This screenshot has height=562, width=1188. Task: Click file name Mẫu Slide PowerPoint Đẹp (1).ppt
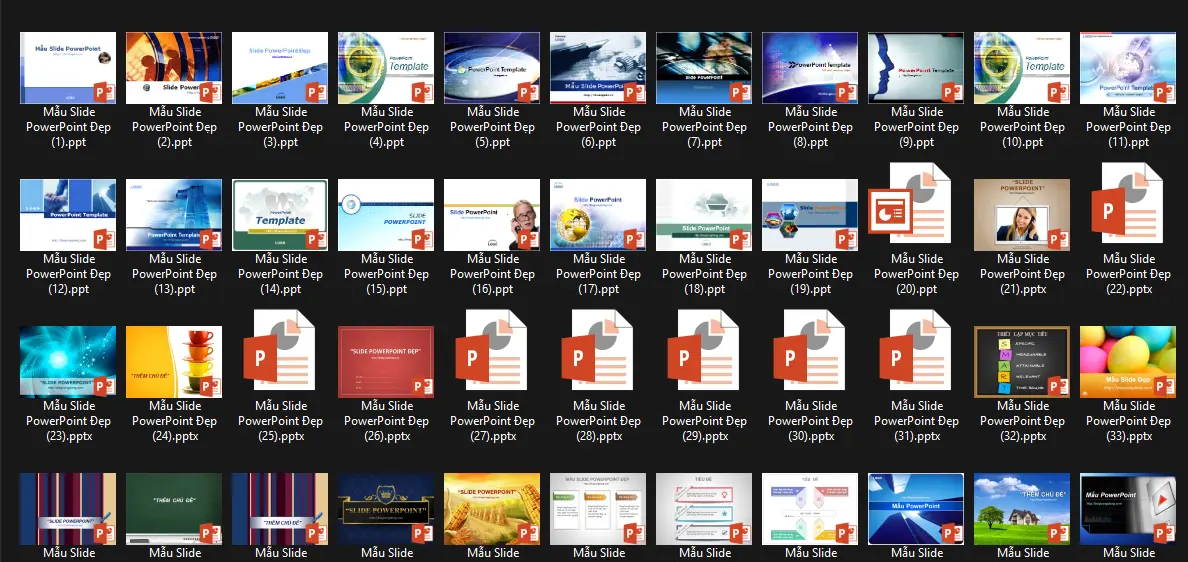[x=68, y=127]
